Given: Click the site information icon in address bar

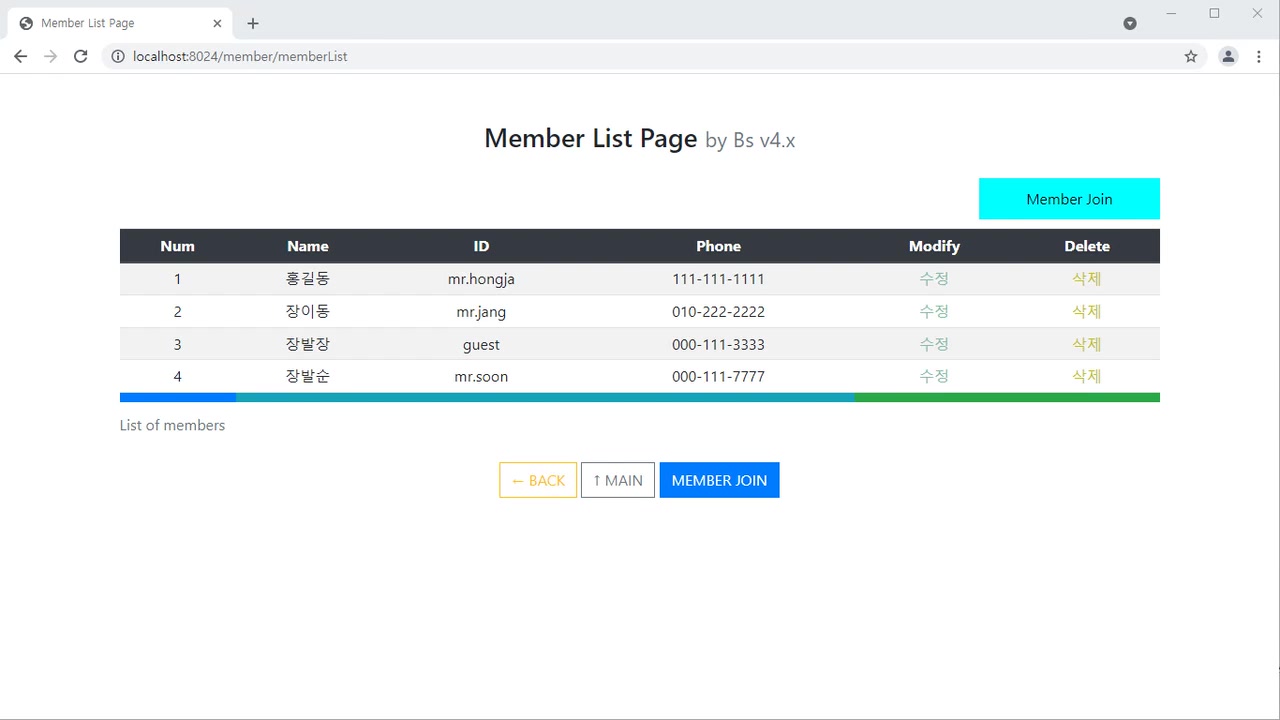Looking at the screenshot, I should (x=118, y=56).
